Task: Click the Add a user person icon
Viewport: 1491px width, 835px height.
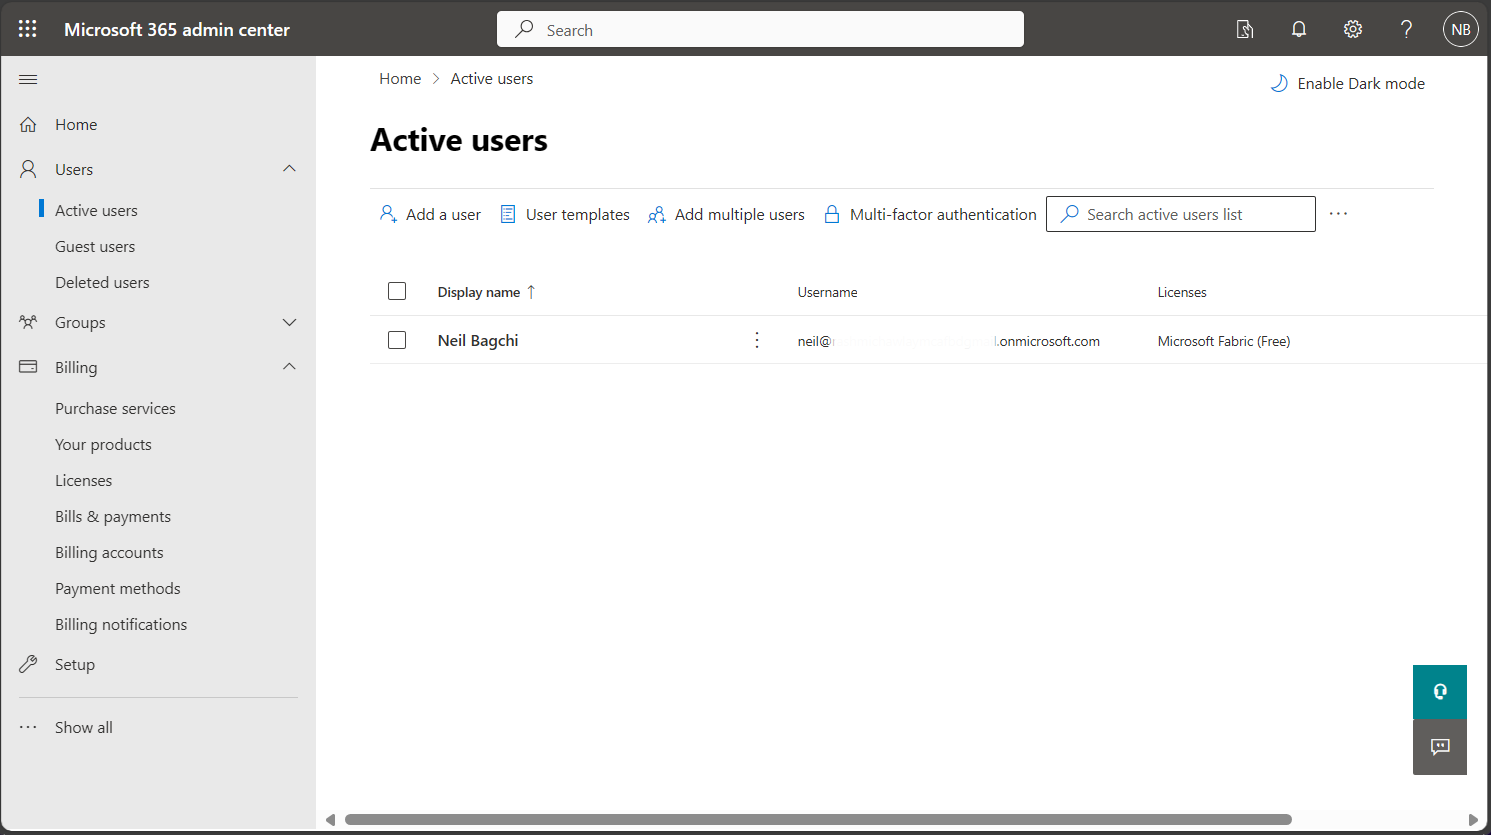Action: pos(388,214)
